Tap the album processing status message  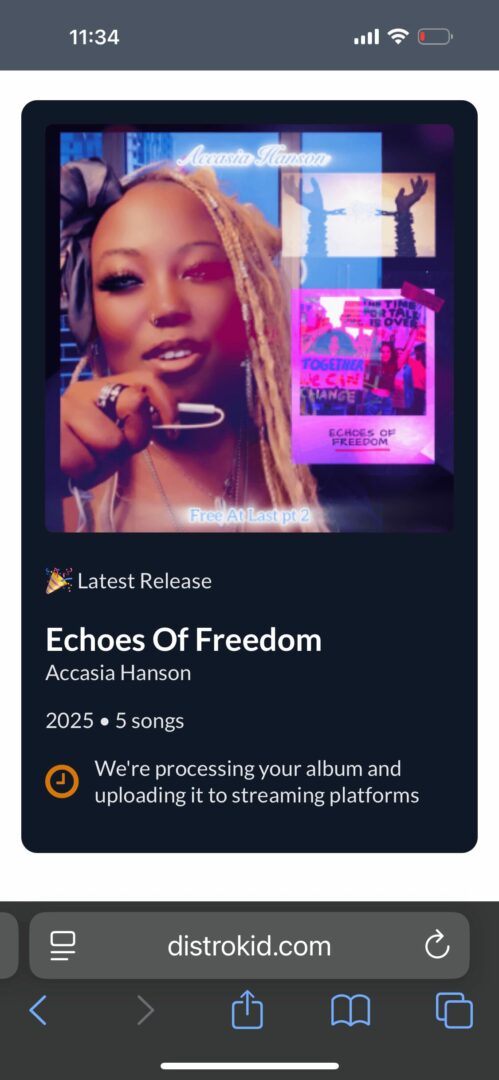point(256,782)
